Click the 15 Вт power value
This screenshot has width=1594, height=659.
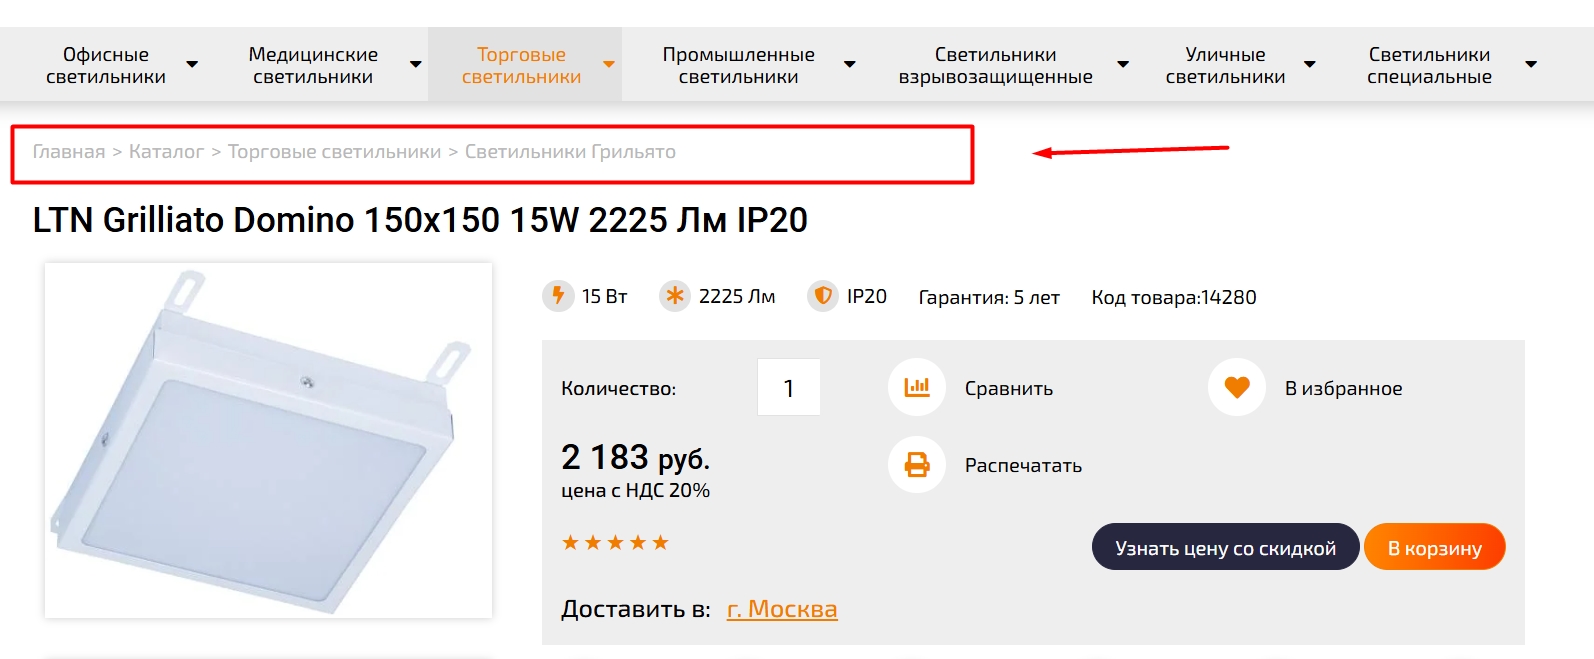(x=605, y=297)
